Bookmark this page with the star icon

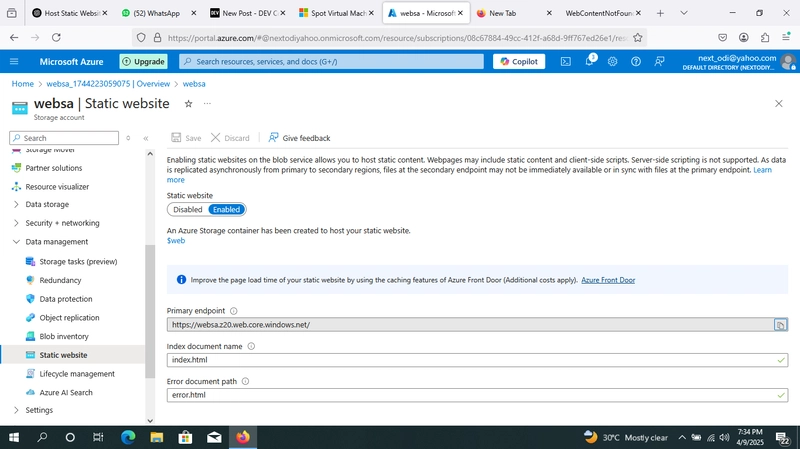[x=638, y=37]
